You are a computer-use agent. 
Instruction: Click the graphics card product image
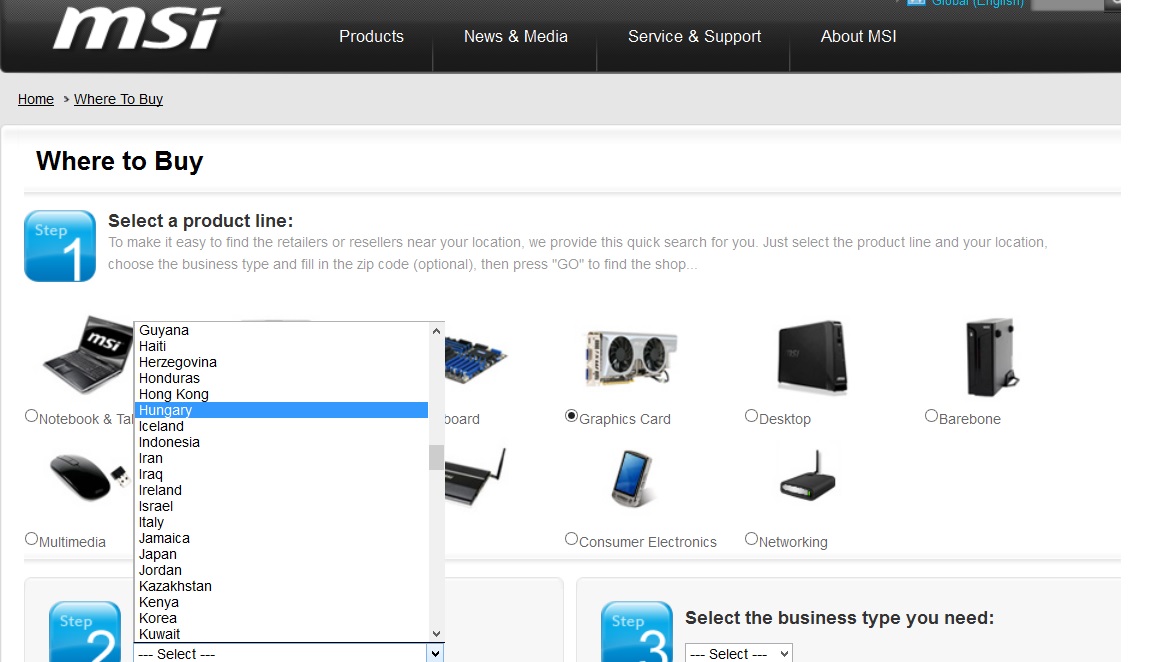pos(630,358)
